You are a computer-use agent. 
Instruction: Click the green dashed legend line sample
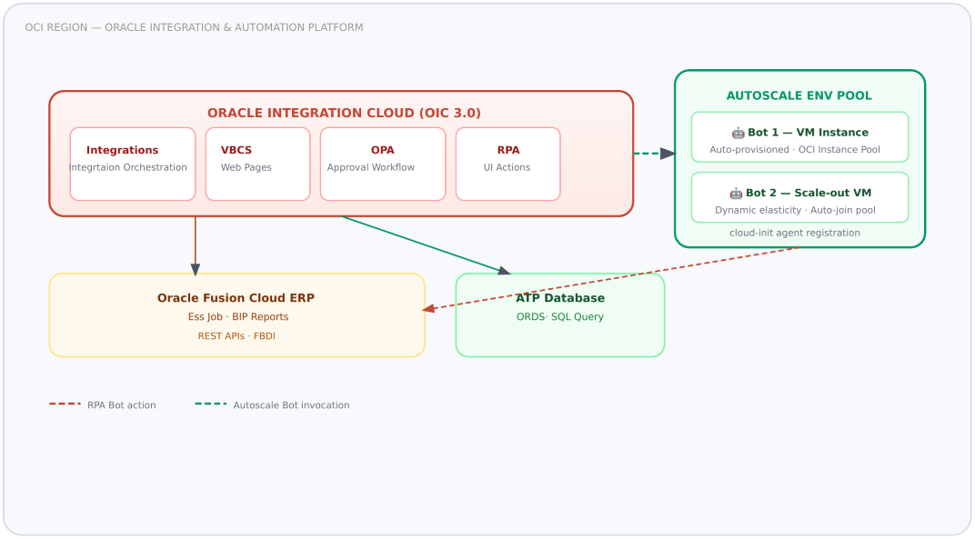click(211, 404)
